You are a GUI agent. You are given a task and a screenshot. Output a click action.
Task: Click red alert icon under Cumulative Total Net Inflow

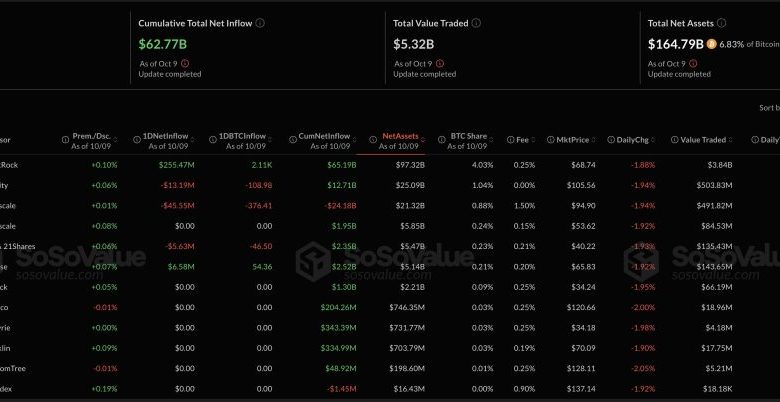tap(186, 63)
